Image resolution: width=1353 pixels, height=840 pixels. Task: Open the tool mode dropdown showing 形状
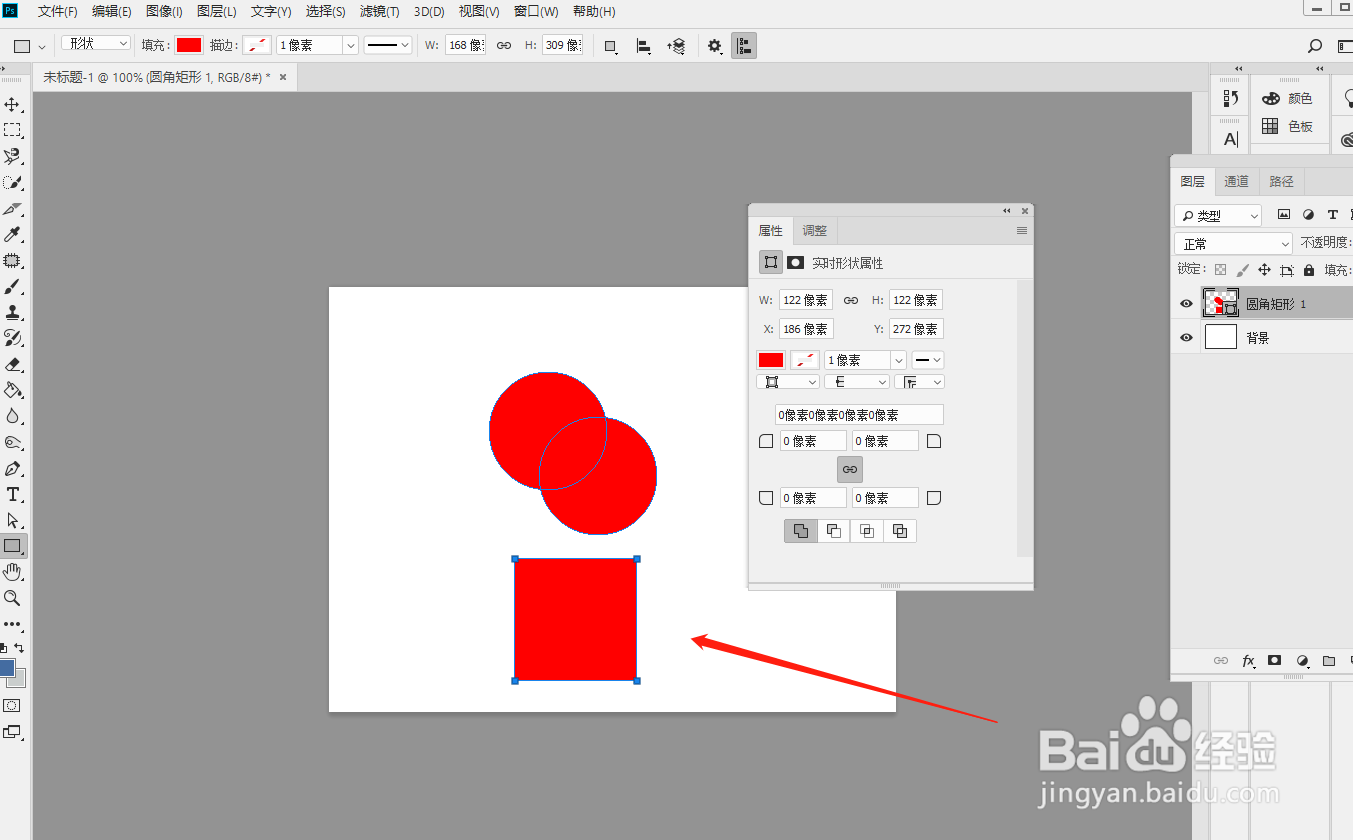95,44
